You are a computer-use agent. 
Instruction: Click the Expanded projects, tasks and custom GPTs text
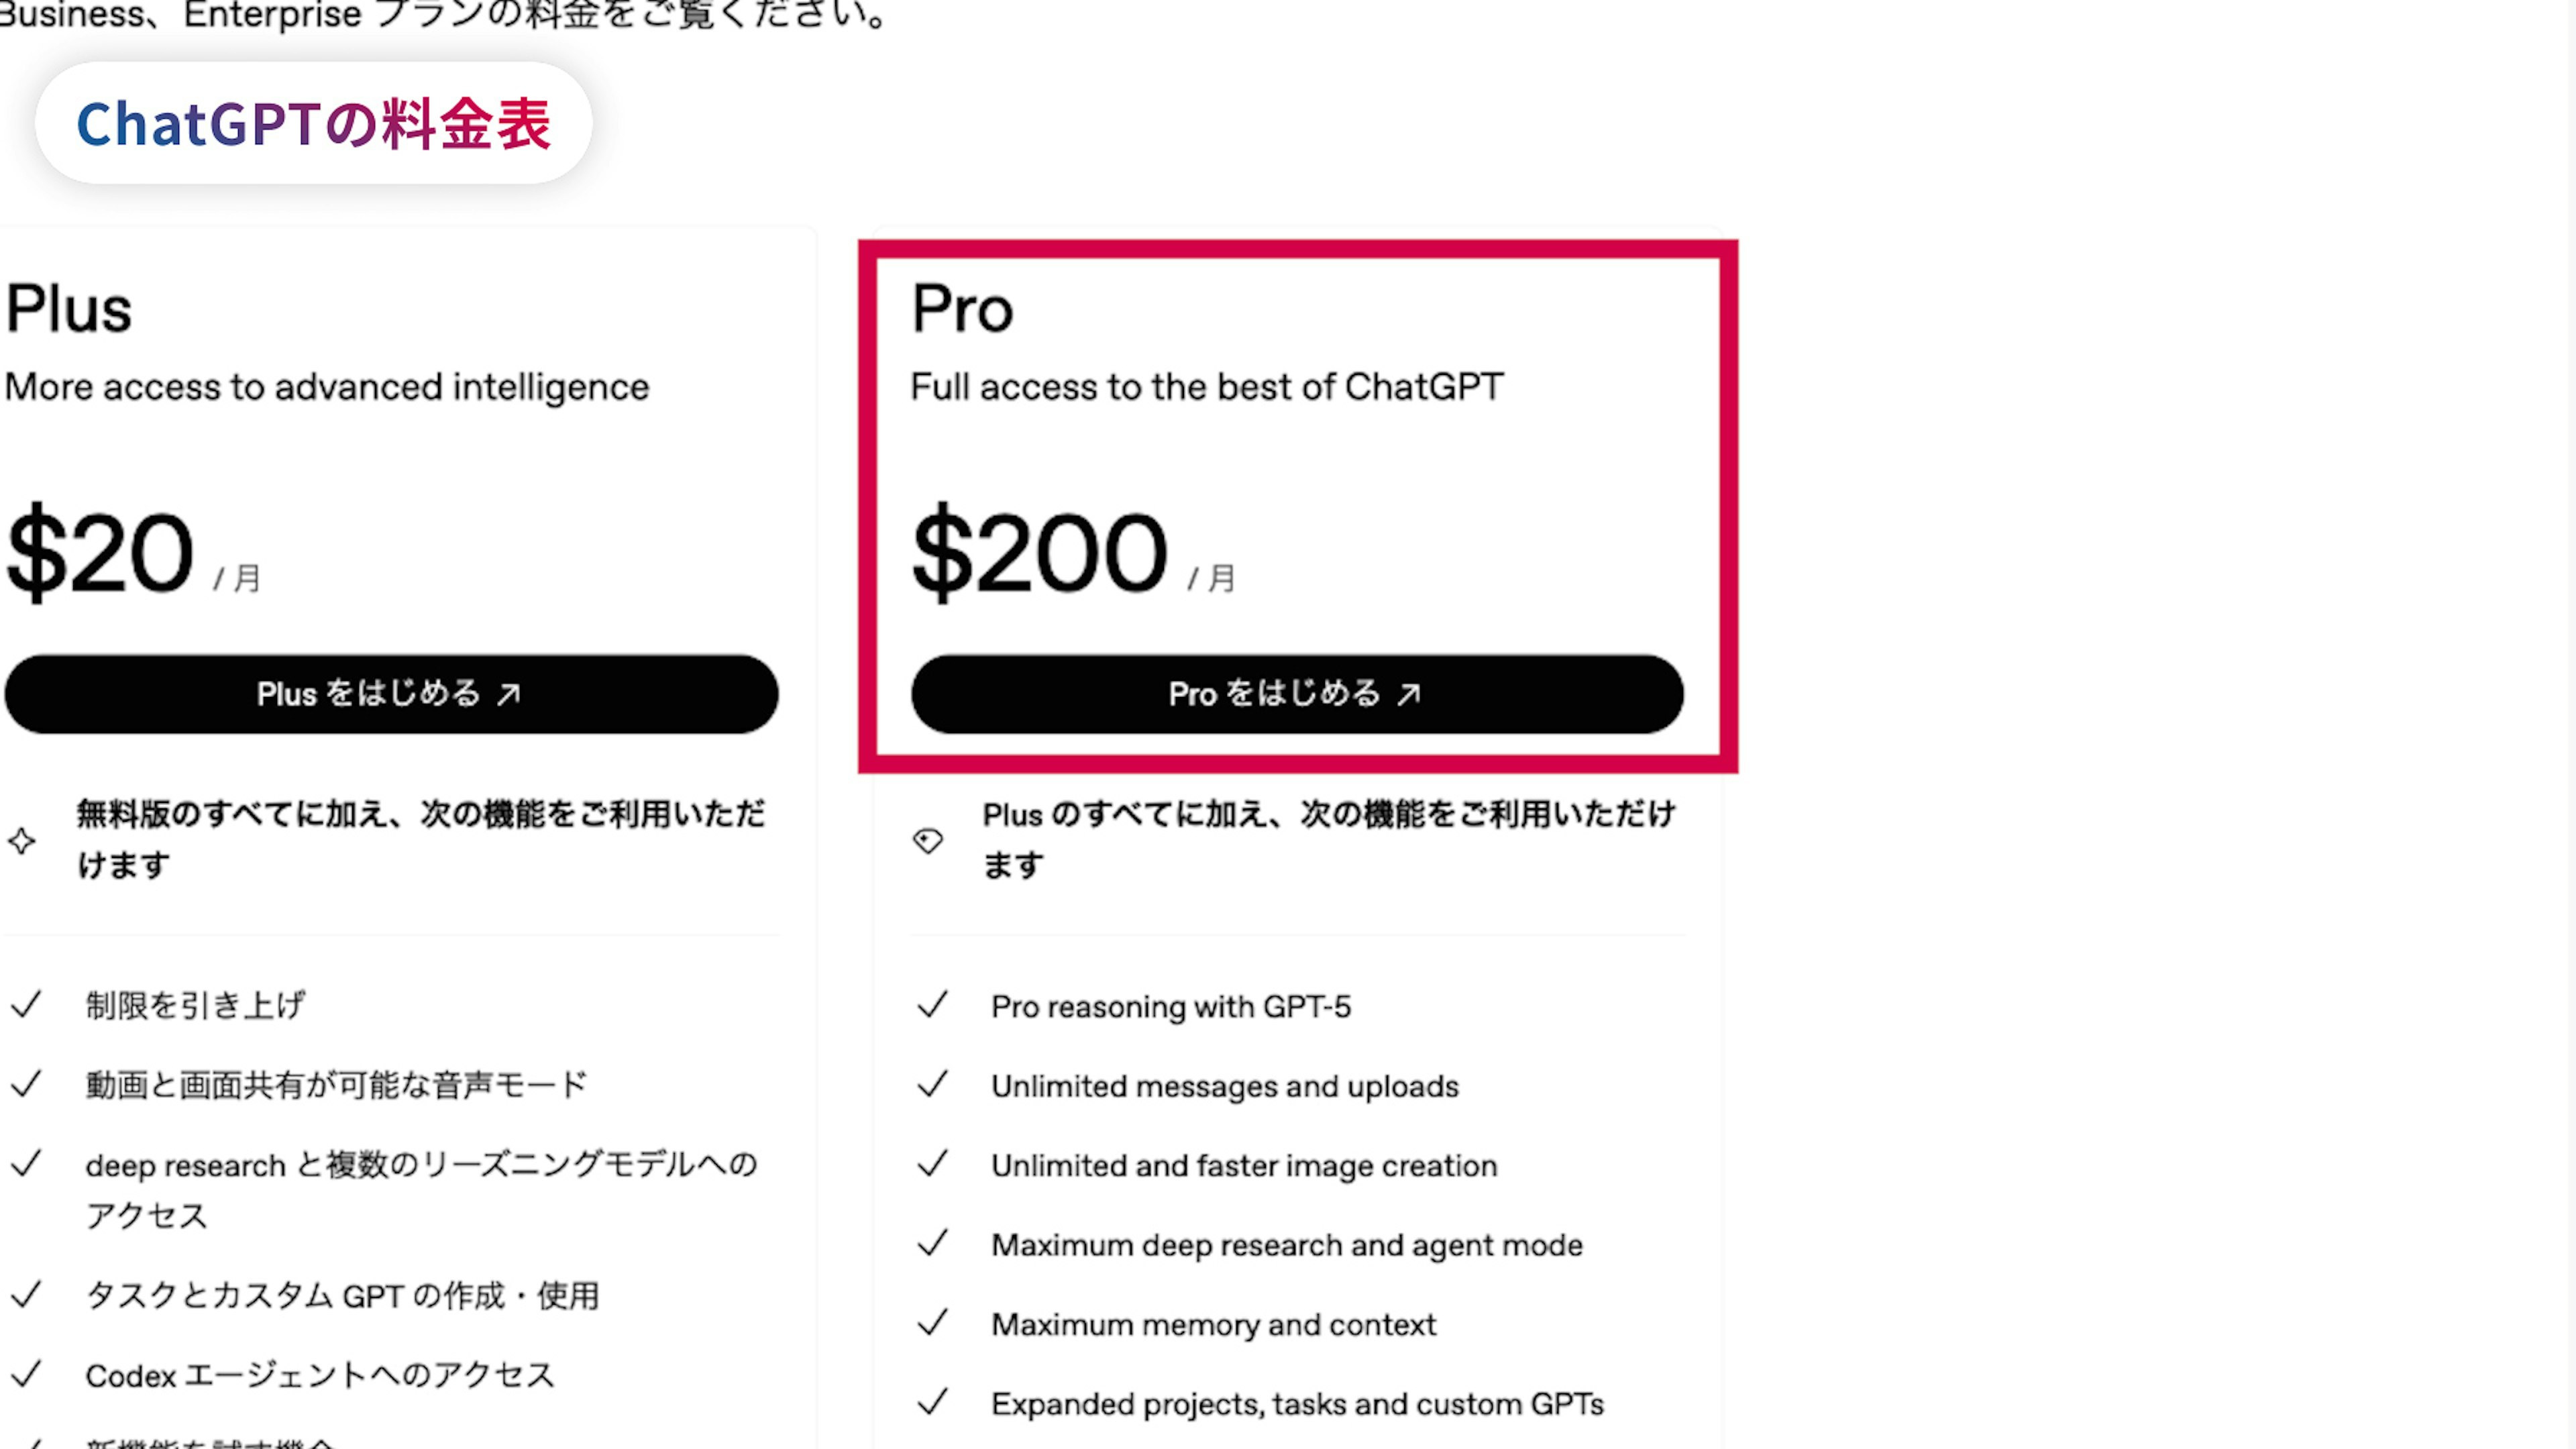pyautogui.click(x=1297, y=1404)
